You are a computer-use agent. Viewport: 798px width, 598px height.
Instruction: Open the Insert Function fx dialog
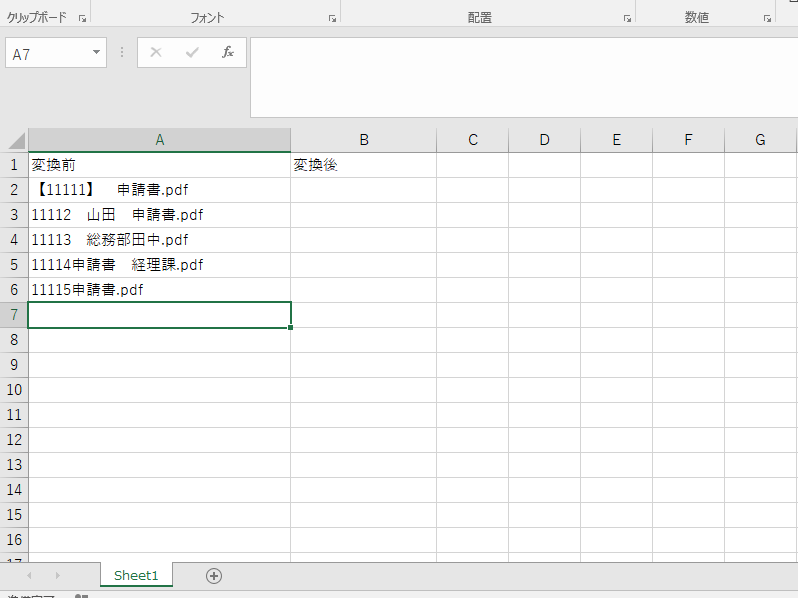227,52
